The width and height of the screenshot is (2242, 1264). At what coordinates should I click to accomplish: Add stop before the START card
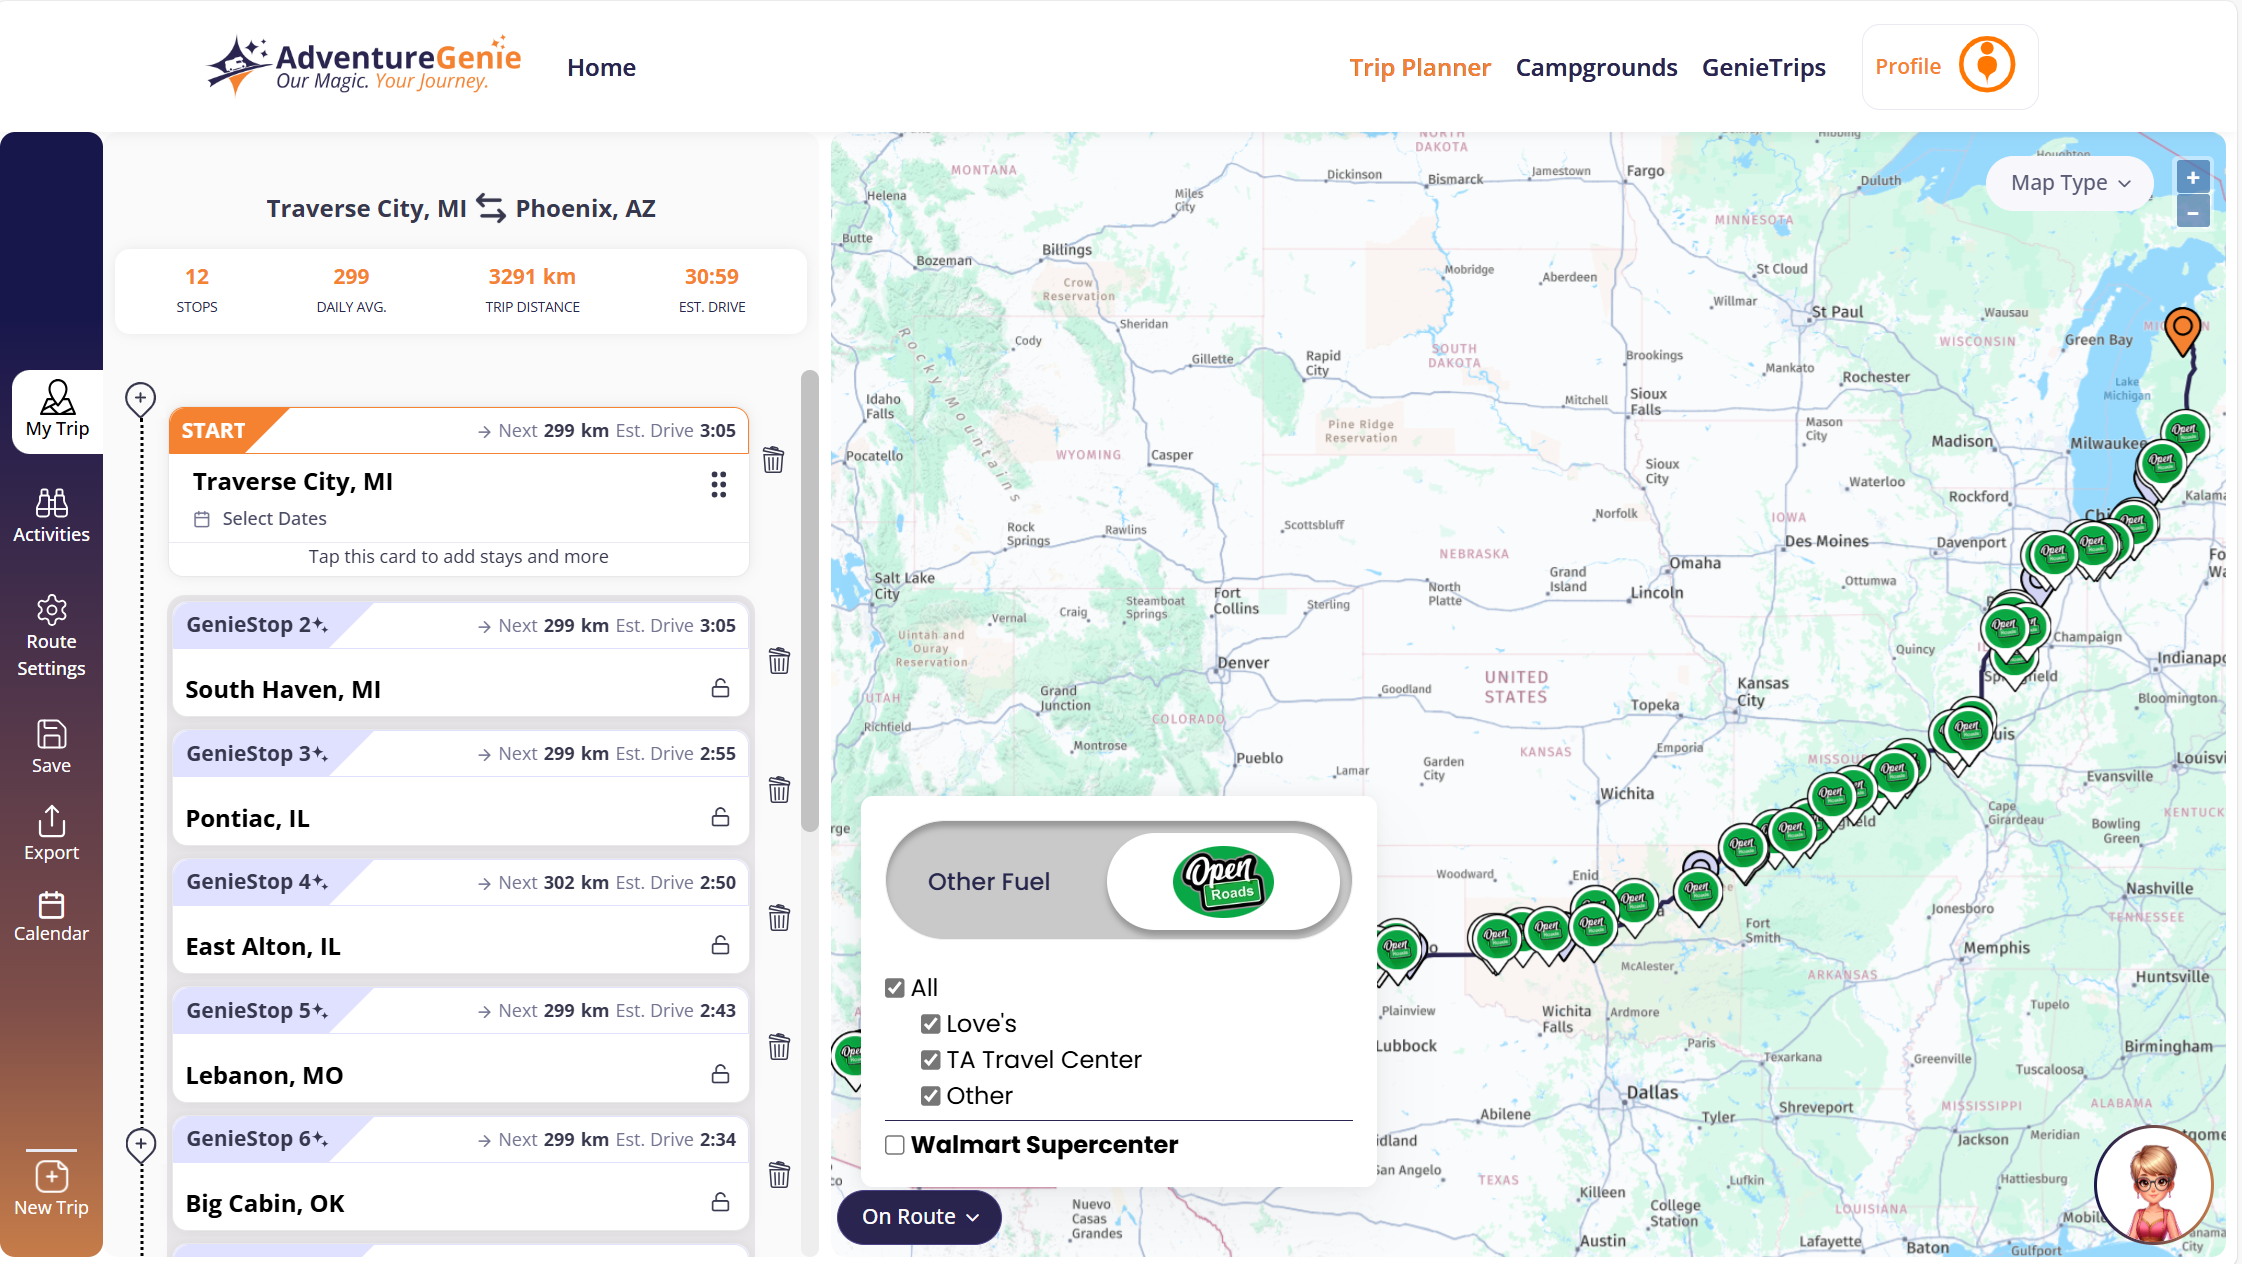140,399
